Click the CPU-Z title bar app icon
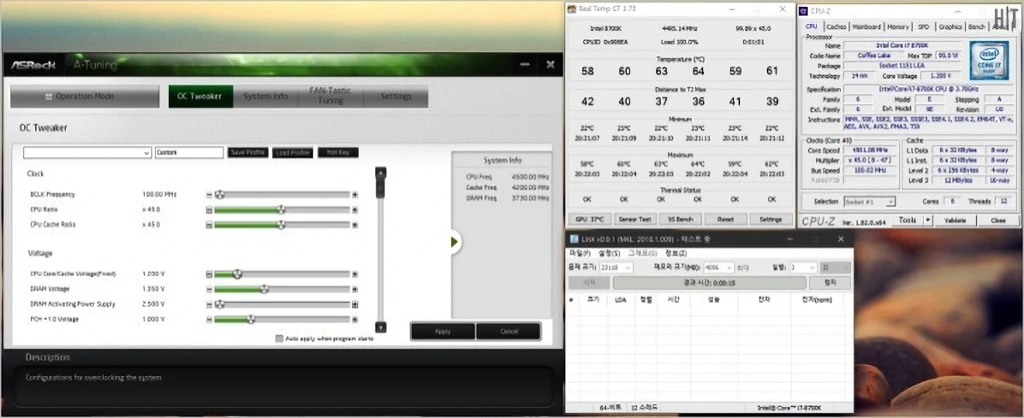The width and height of the screenshot is (1024, 418). pyautogui.click(x=803, y=10)
